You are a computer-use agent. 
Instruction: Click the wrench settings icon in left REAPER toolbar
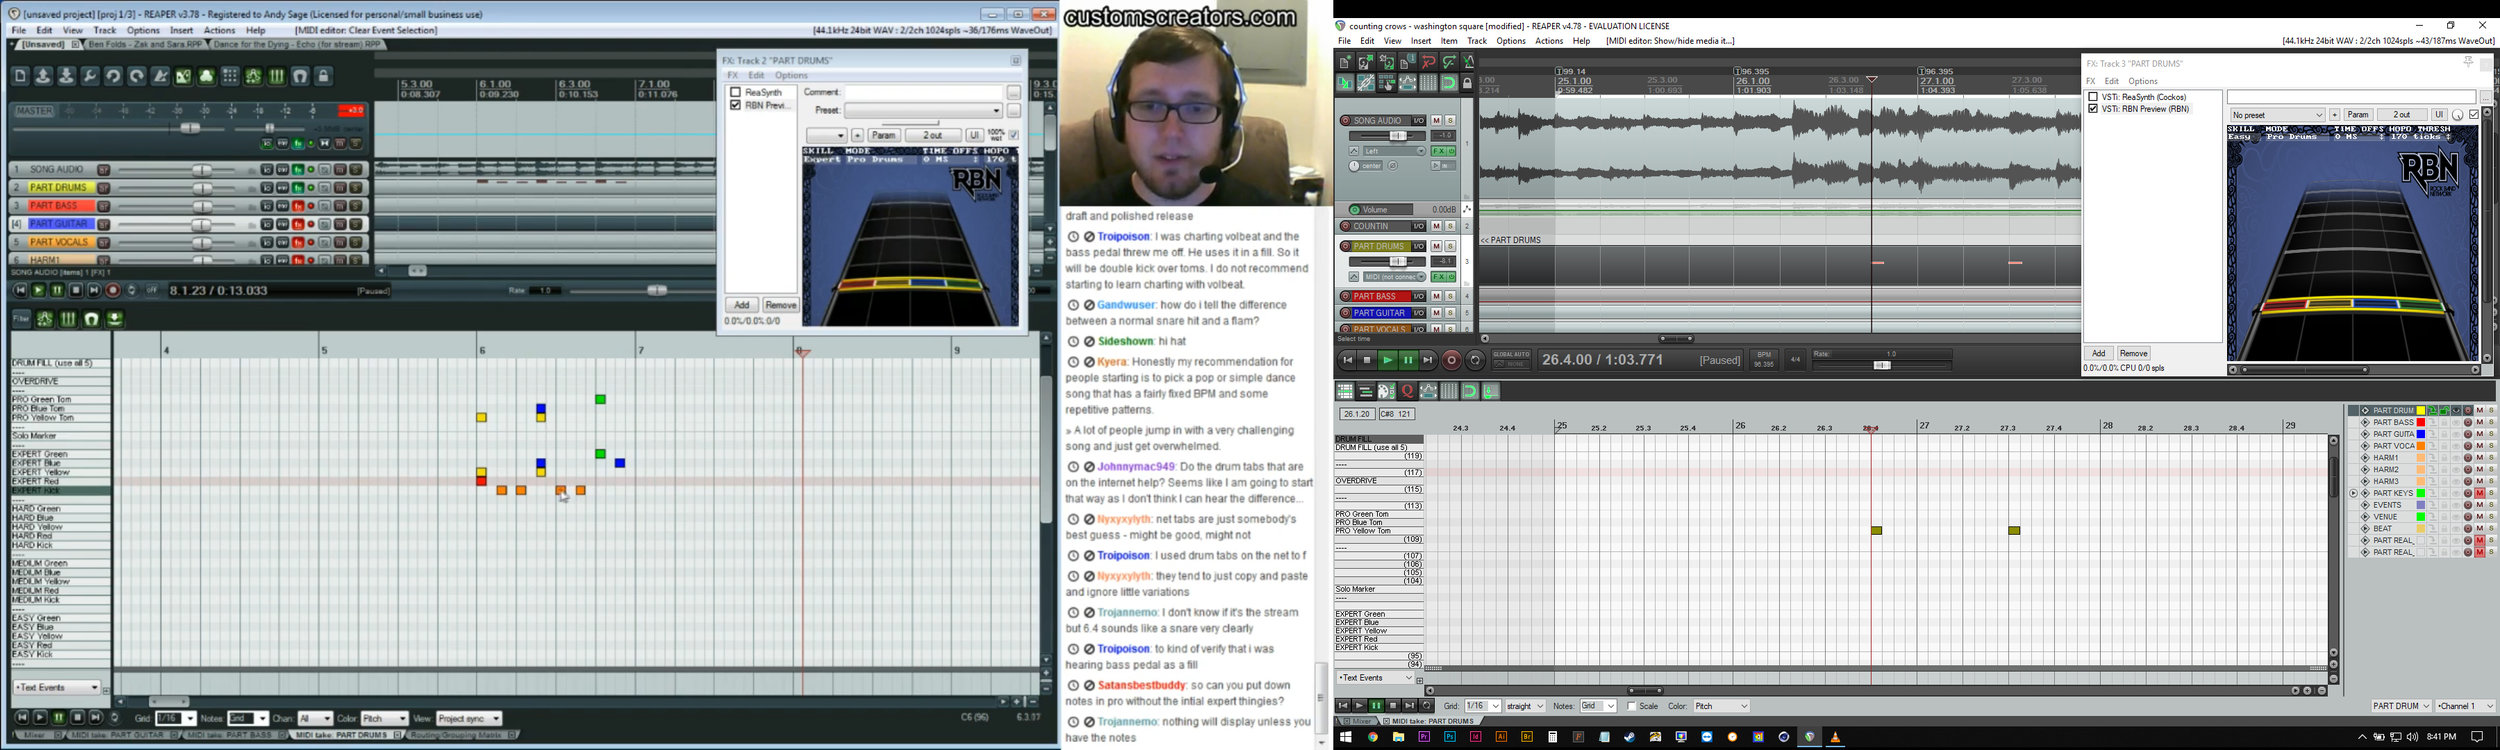[x=90, y=76]
